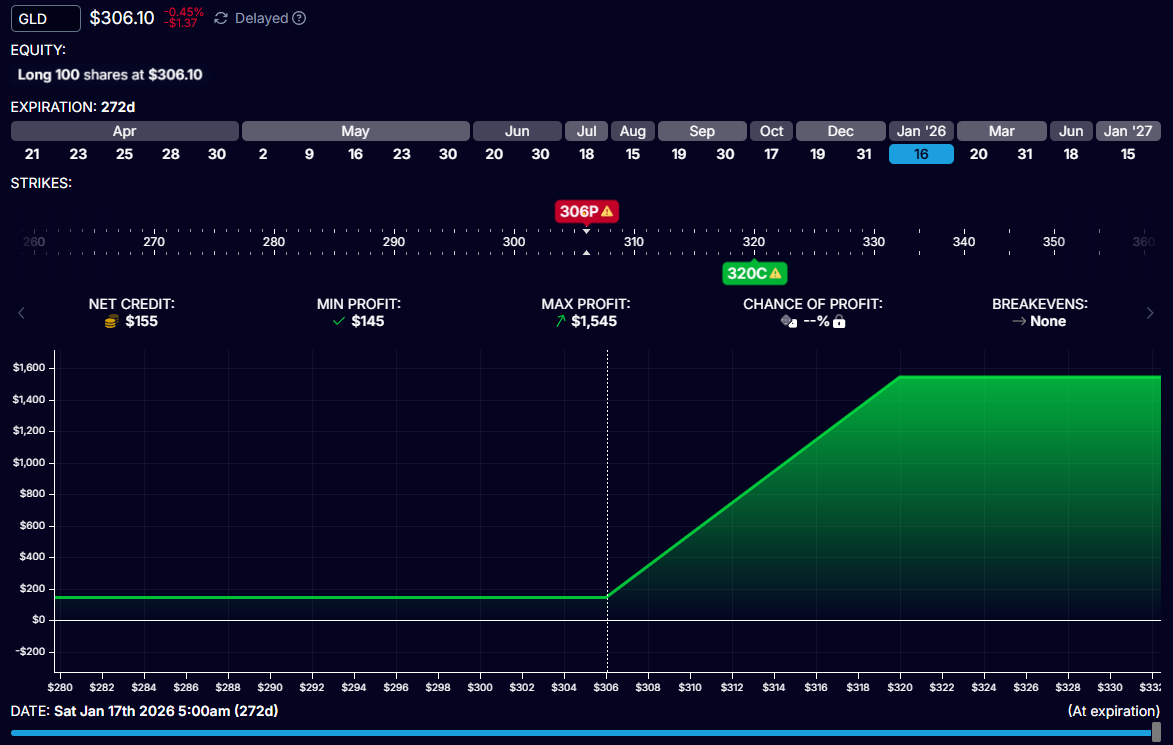Image resolution: width=1173 pixels, height=745 pixels.
Task: Click the date slider handle at bottom
Action: click(1157, 732)
